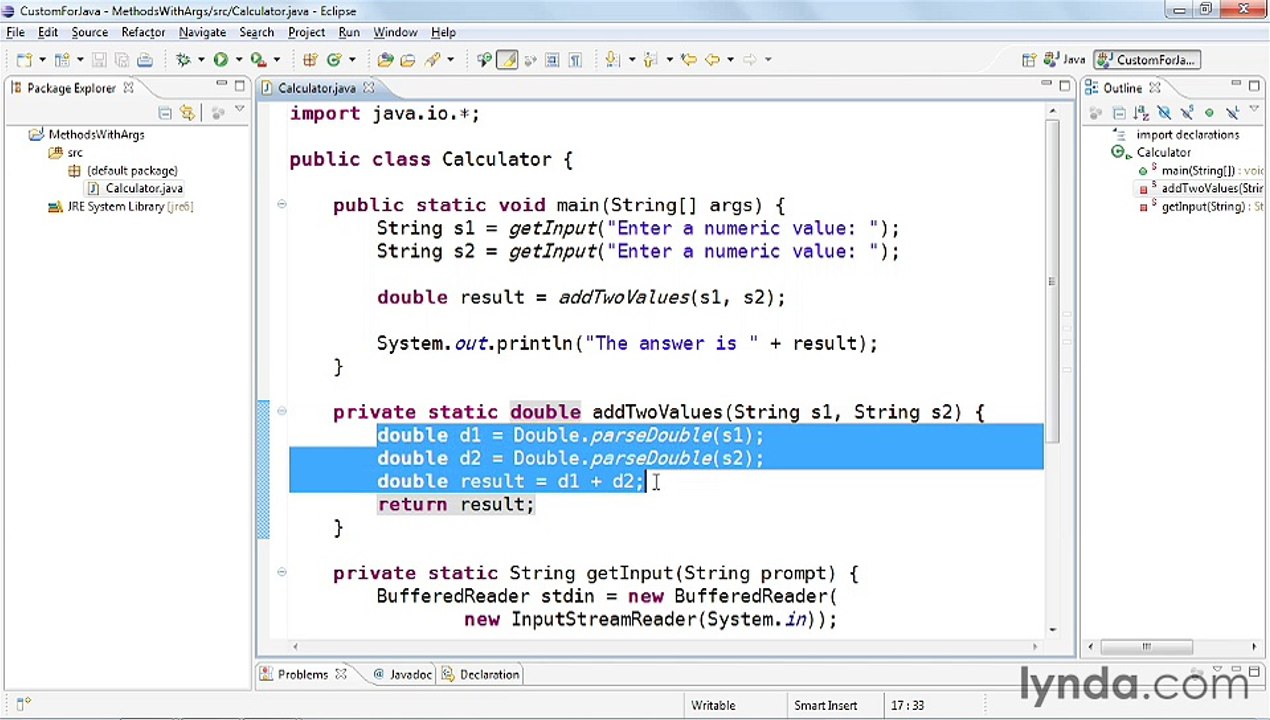
Task: Navigate forward with the grayed right arrow
Action: pyautogui.click(x=750, y=60)
